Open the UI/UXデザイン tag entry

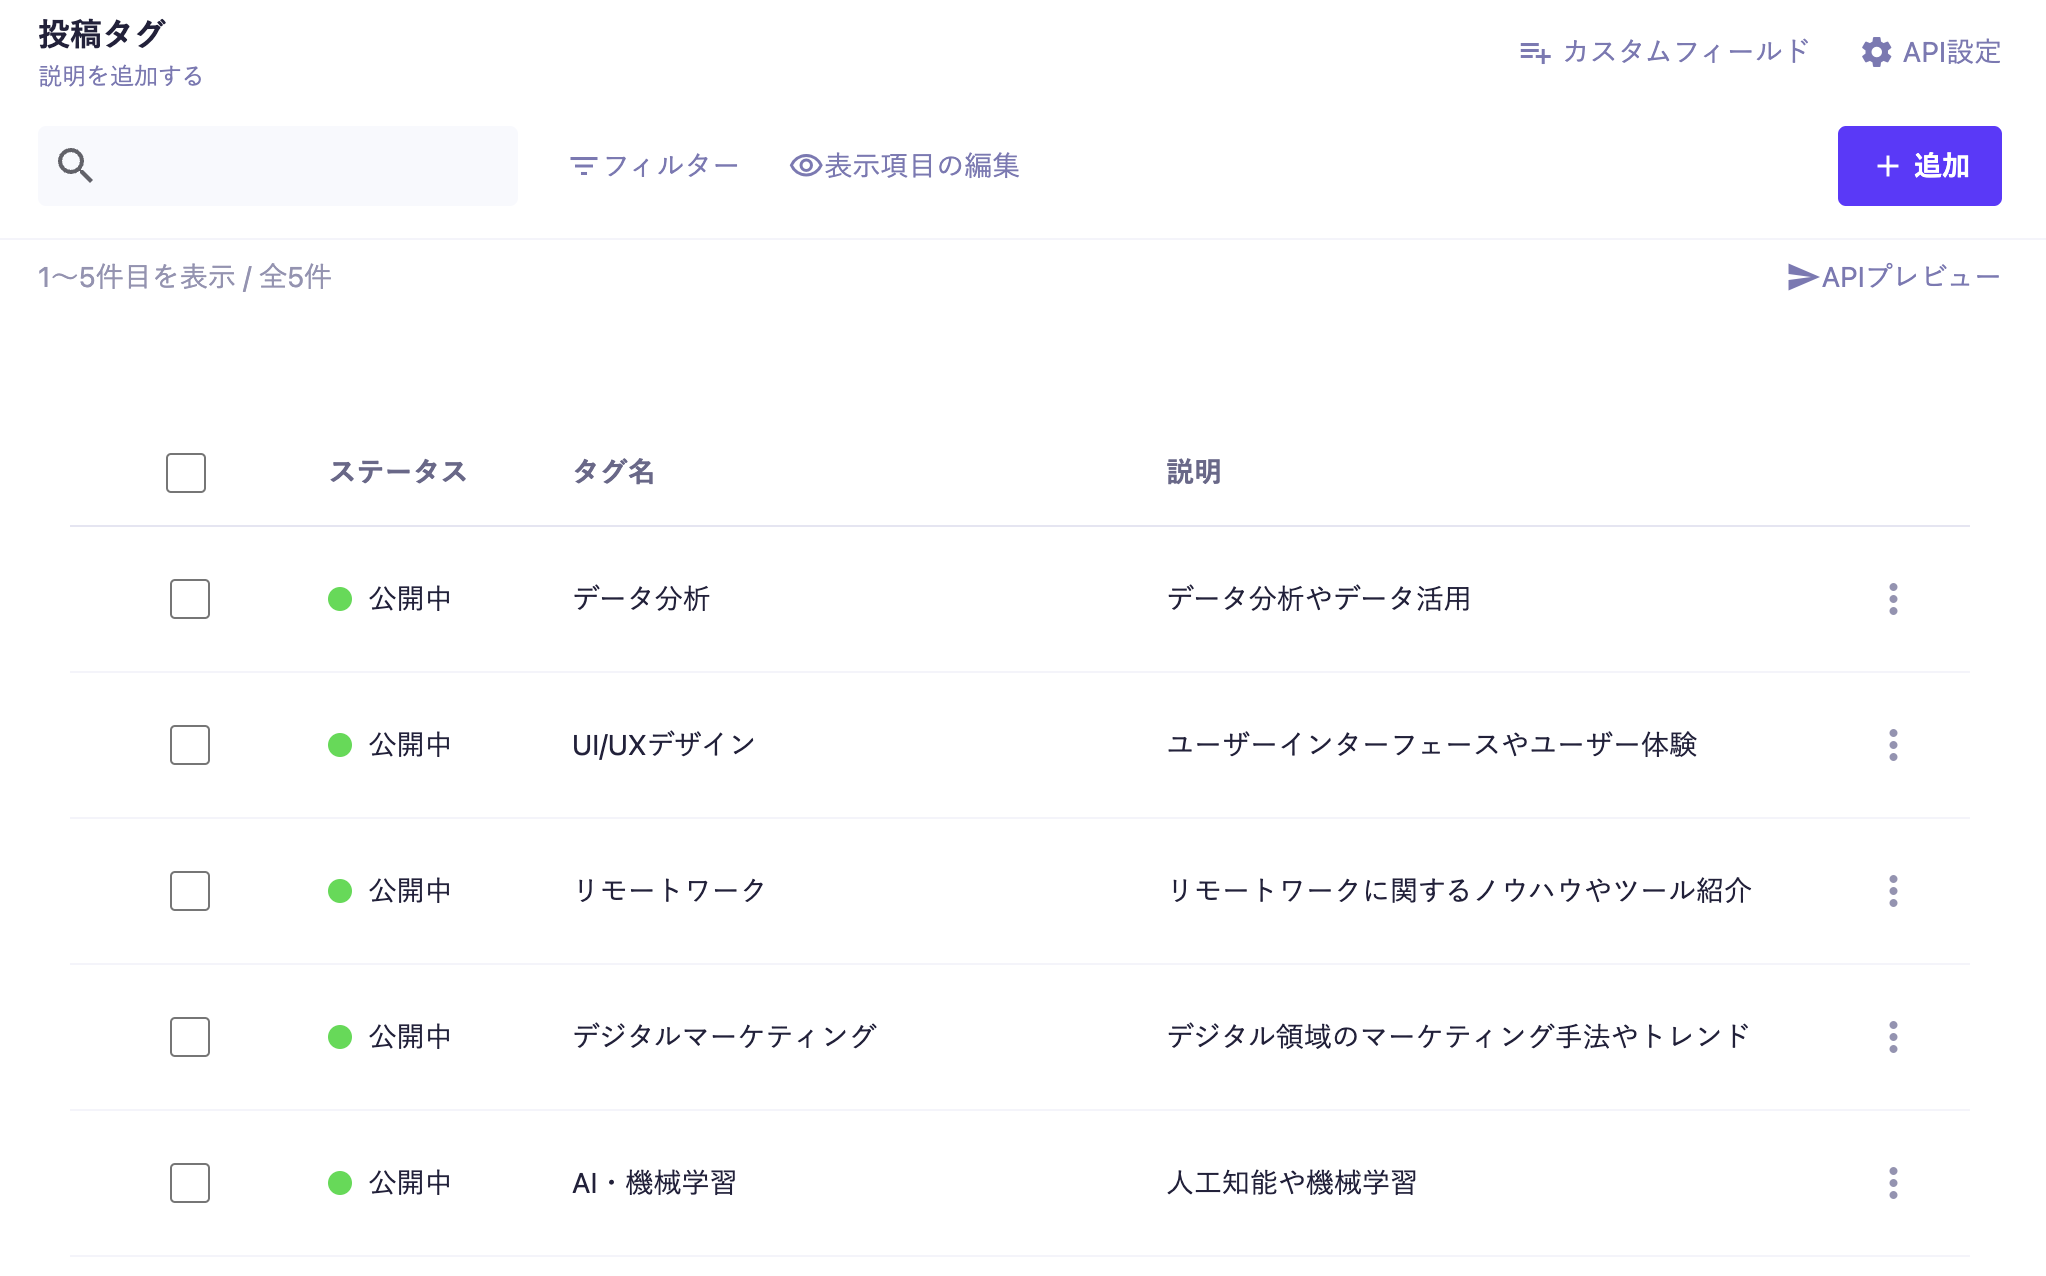663,745
